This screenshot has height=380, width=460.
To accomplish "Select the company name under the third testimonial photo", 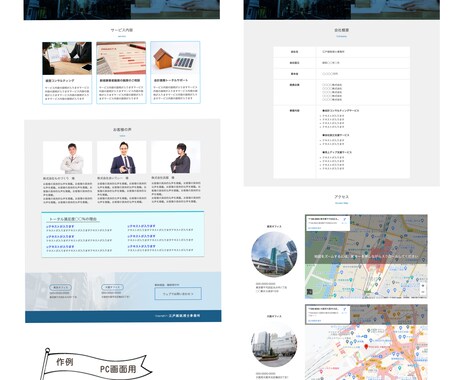I will (163, 178).
